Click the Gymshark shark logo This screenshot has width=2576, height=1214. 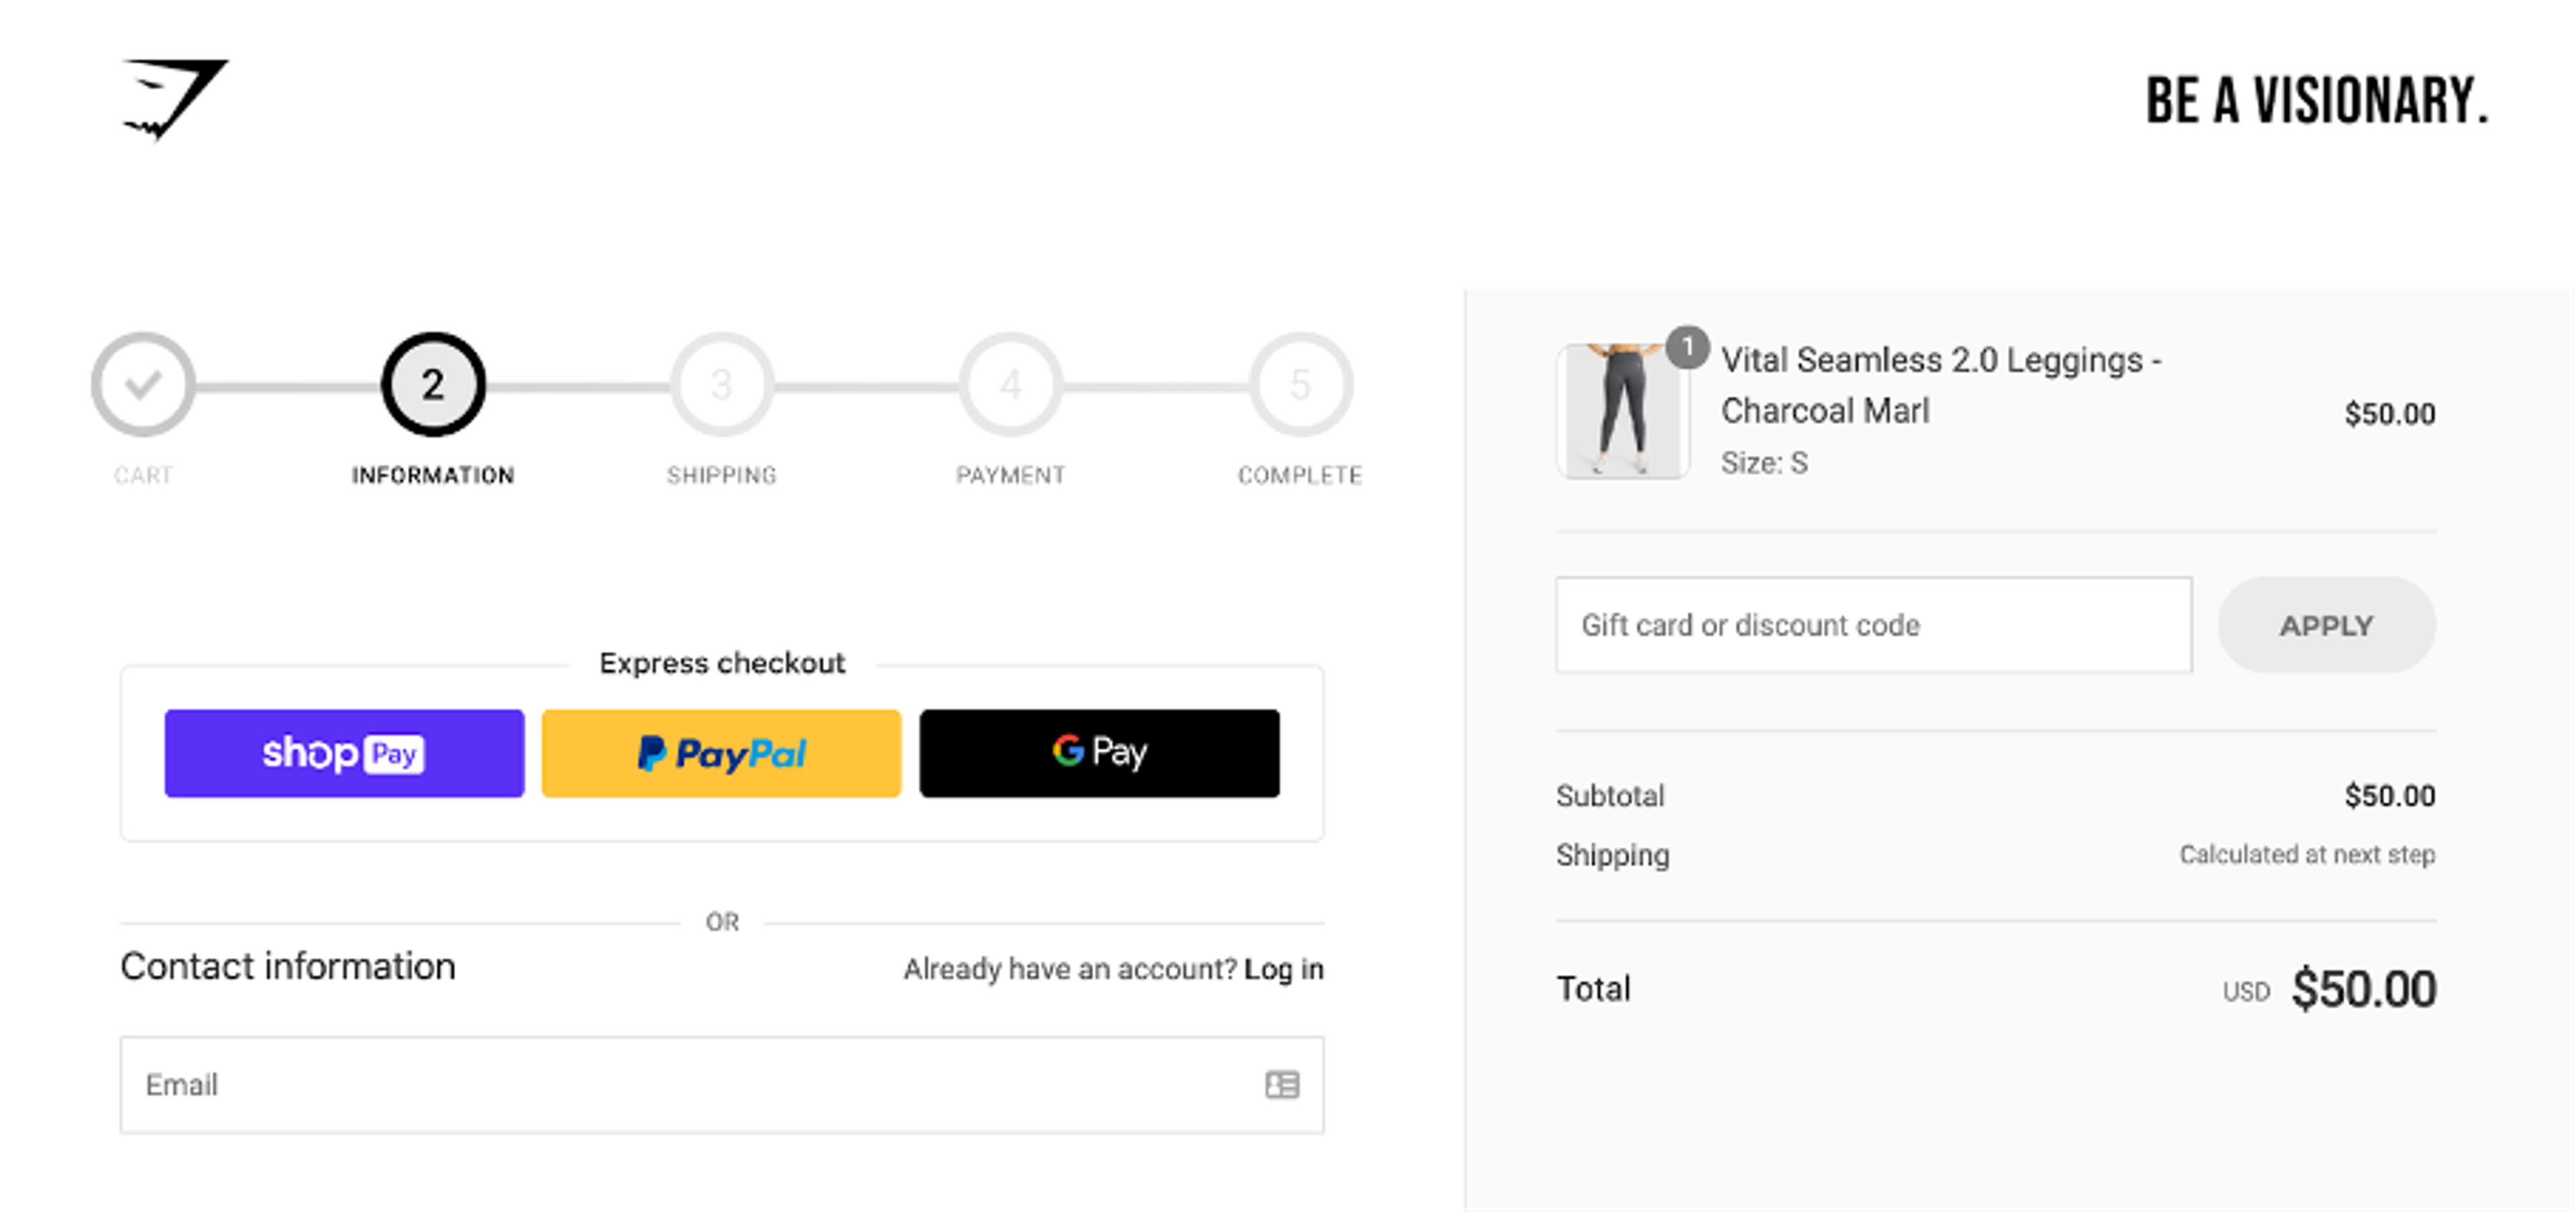click(175, 100)
